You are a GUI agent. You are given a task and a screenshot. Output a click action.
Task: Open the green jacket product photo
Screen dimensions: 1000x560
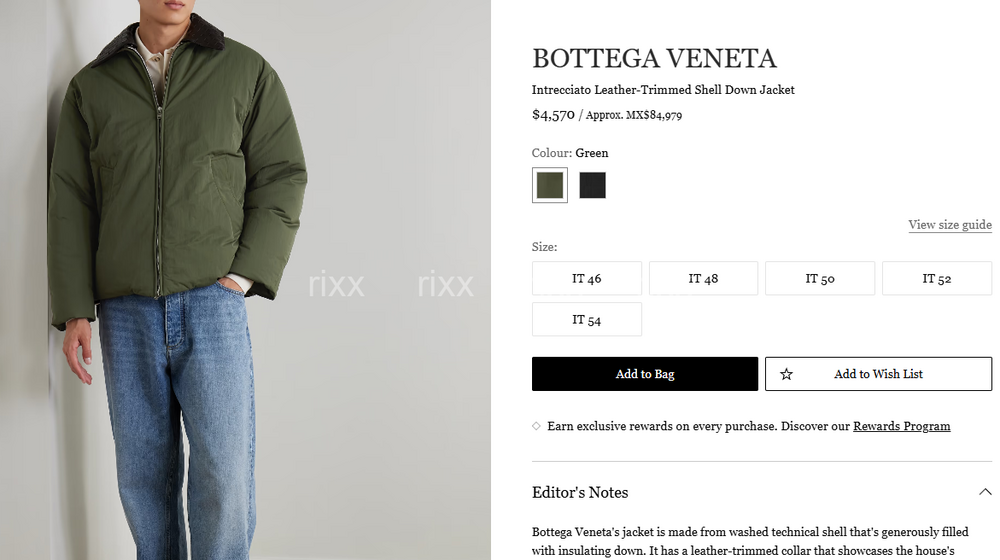click(x=246, y=280)
